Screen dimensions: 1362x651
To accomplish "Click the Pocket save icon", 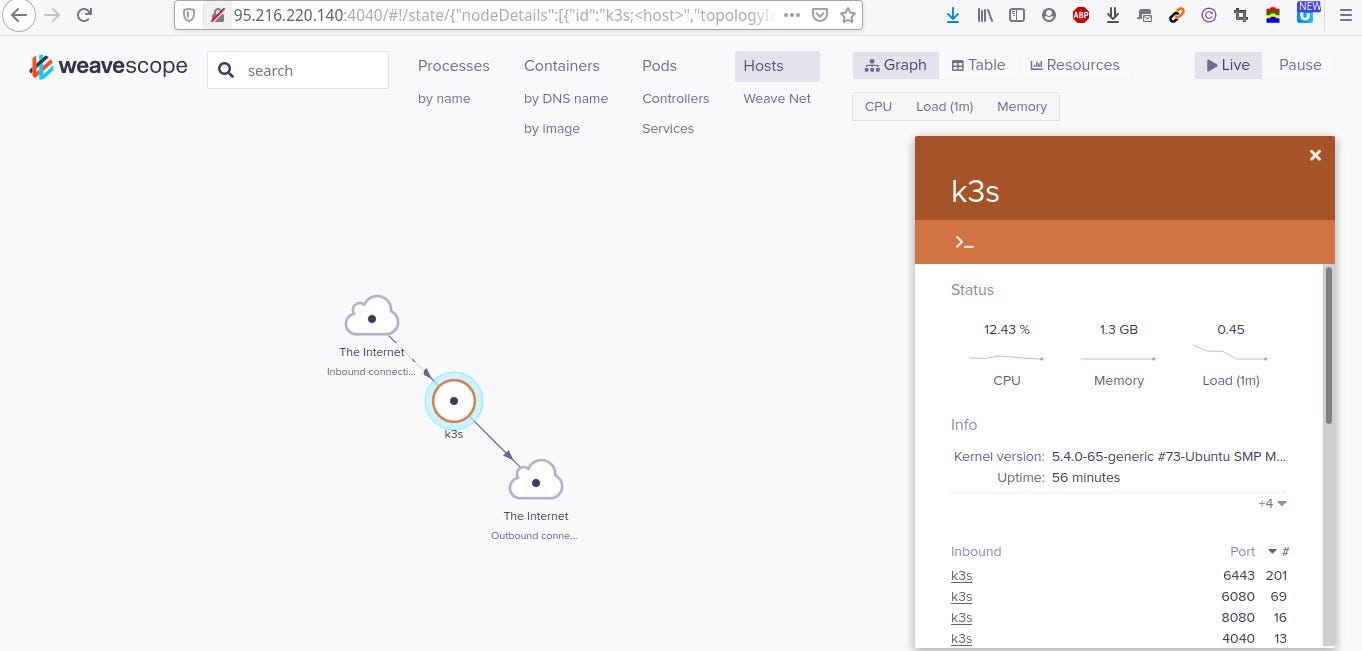I will (820, 15).
